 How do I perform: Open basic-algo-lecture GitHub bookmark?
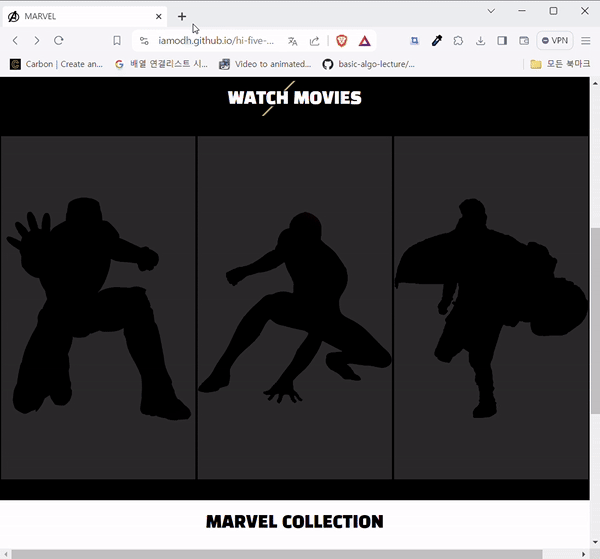pos(368,64)
